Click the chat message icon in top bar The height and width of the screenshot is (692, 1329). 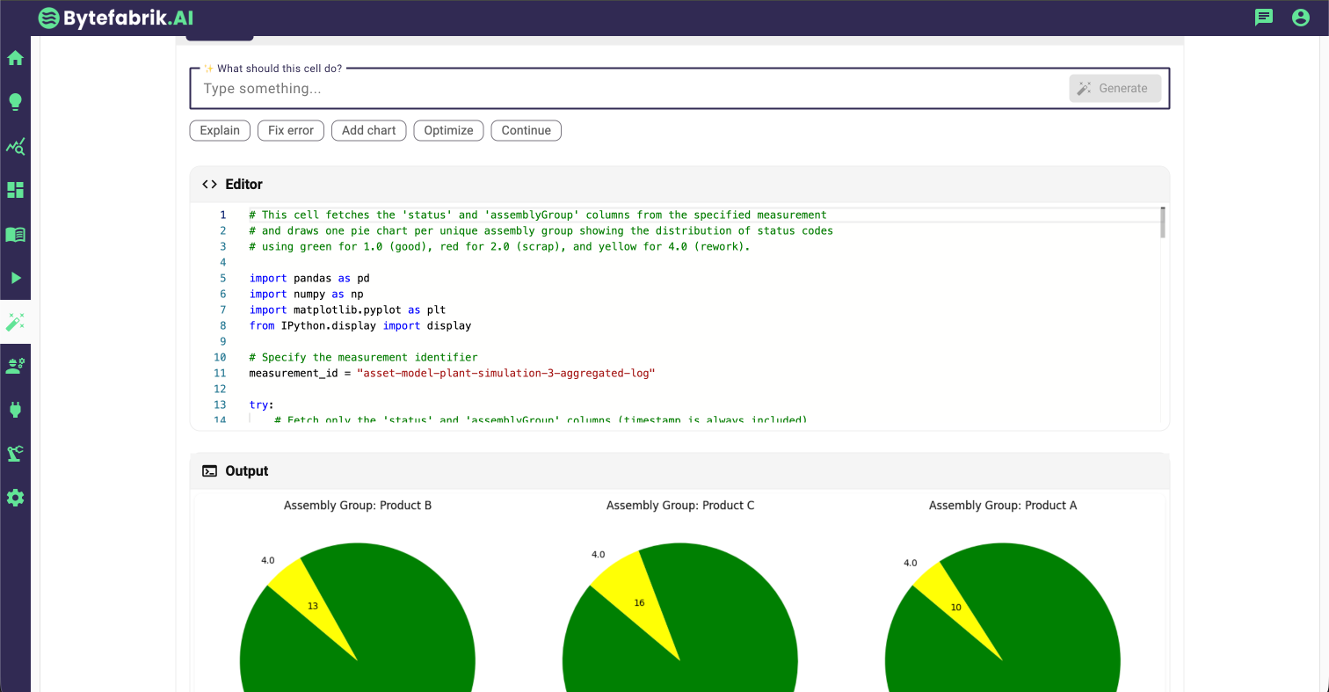tap(1264, 18)
